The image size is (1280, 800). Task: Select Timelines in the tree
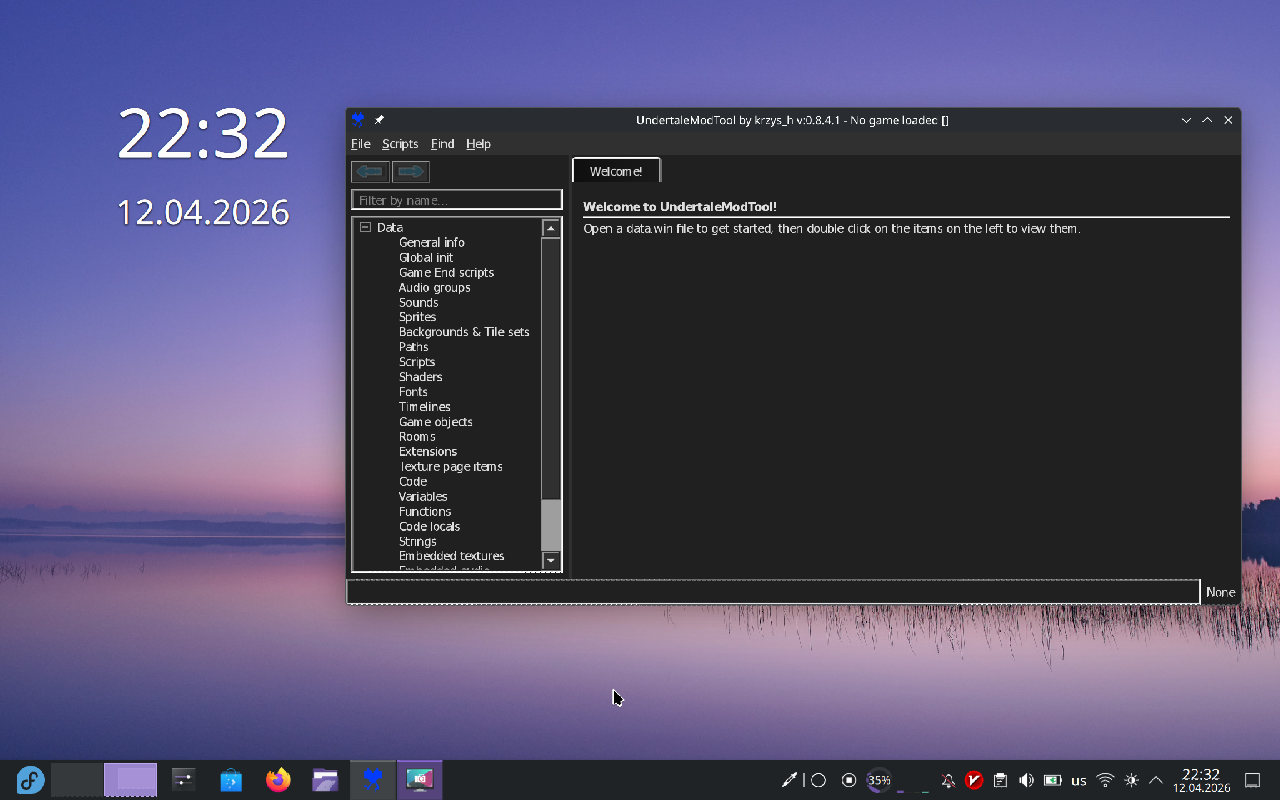coord(424,407)
